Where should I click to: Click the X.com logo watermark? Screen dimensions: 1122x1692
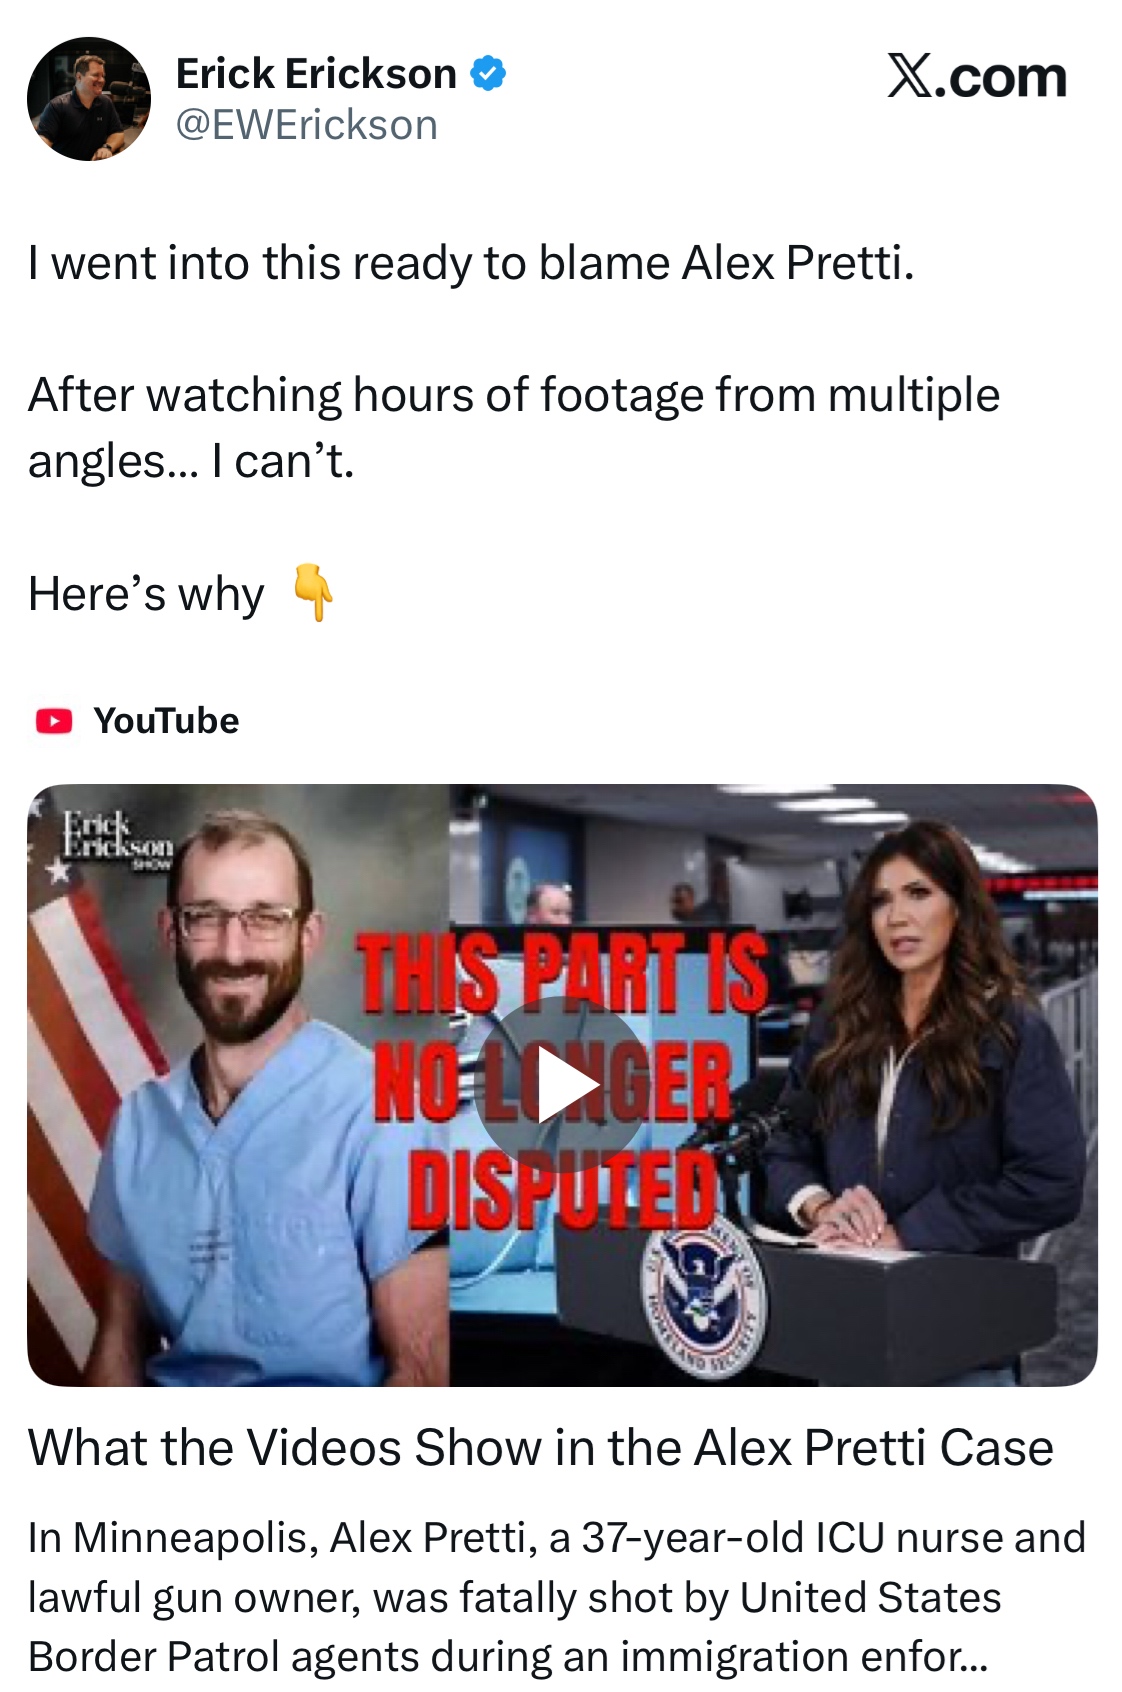[x=977, y=76]
